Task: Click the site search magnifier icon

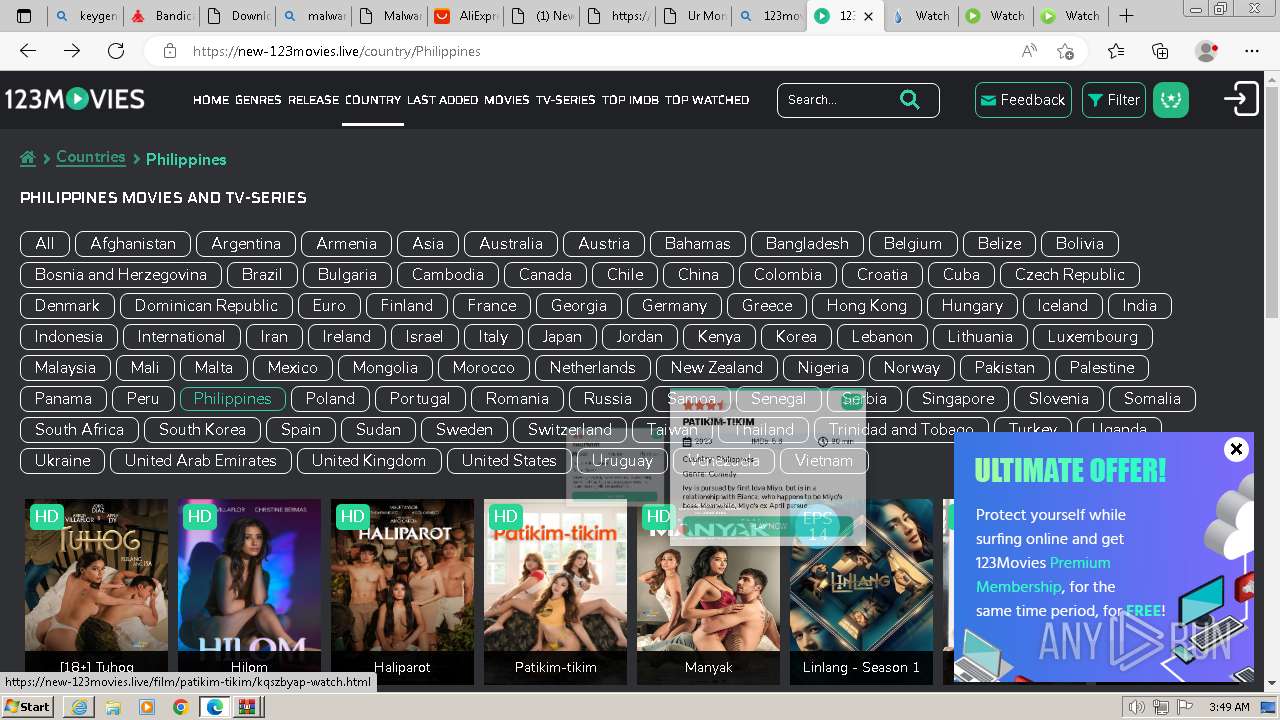Action: [909, 99]
